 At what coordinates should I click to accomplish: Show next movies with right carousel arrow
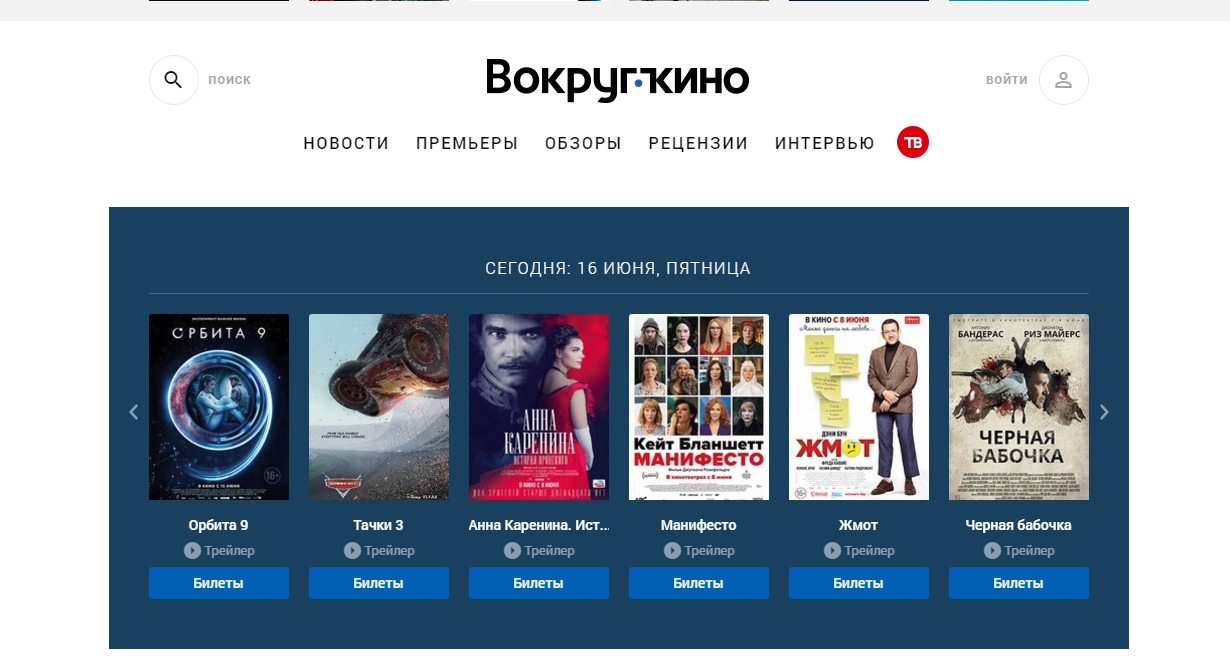pos(1104,412)
